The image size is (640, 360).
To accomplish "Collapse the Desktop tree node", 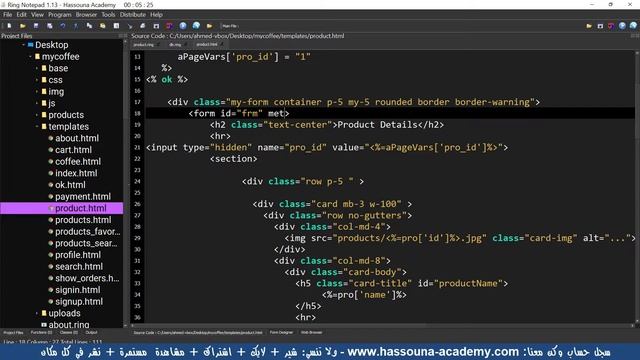I will (23, 45).
